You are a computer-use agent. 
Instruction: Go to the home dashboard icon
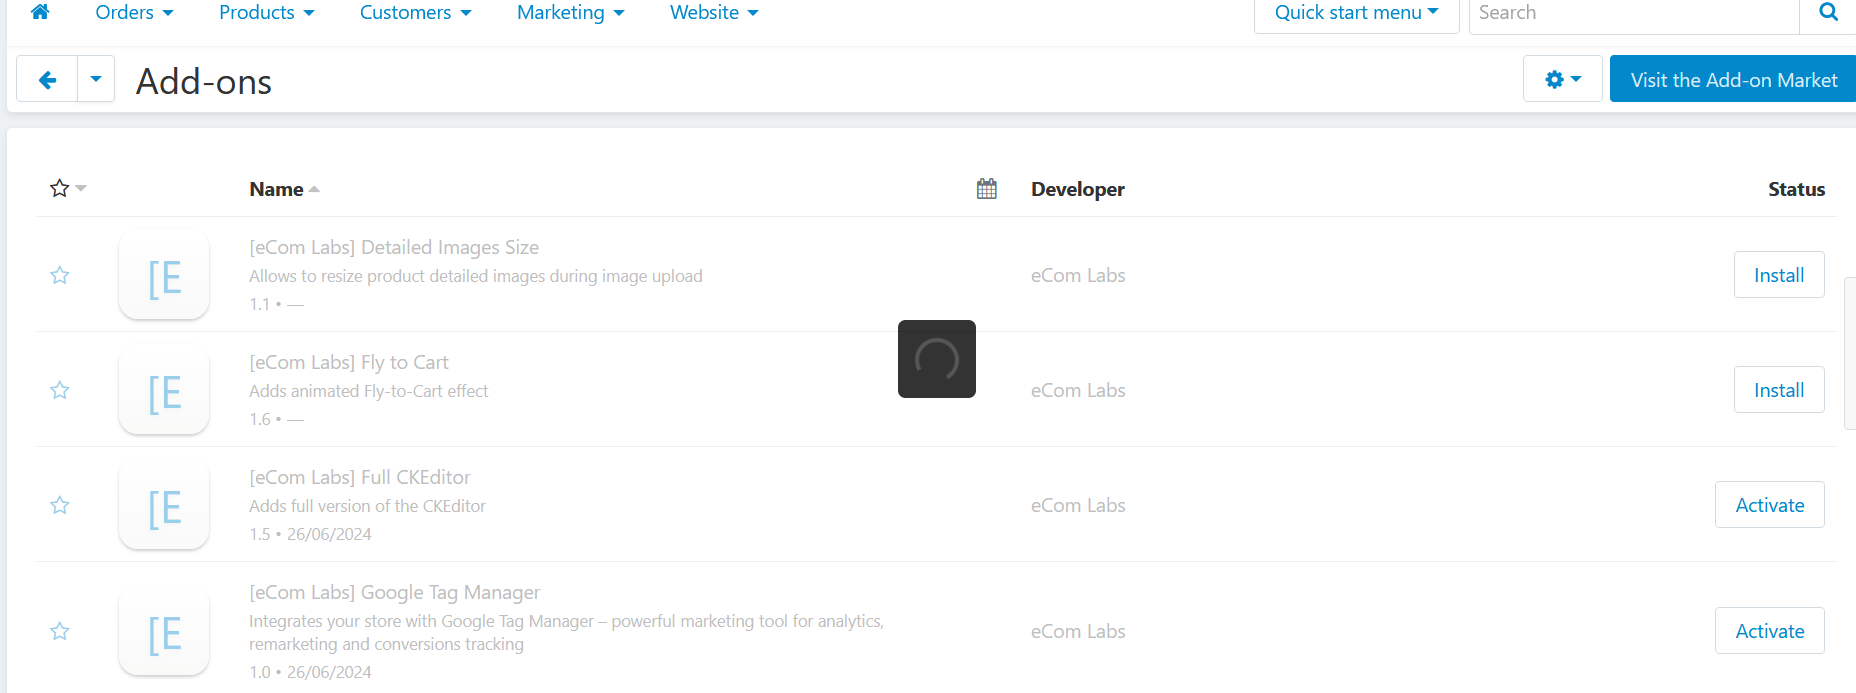coord(40,12)
